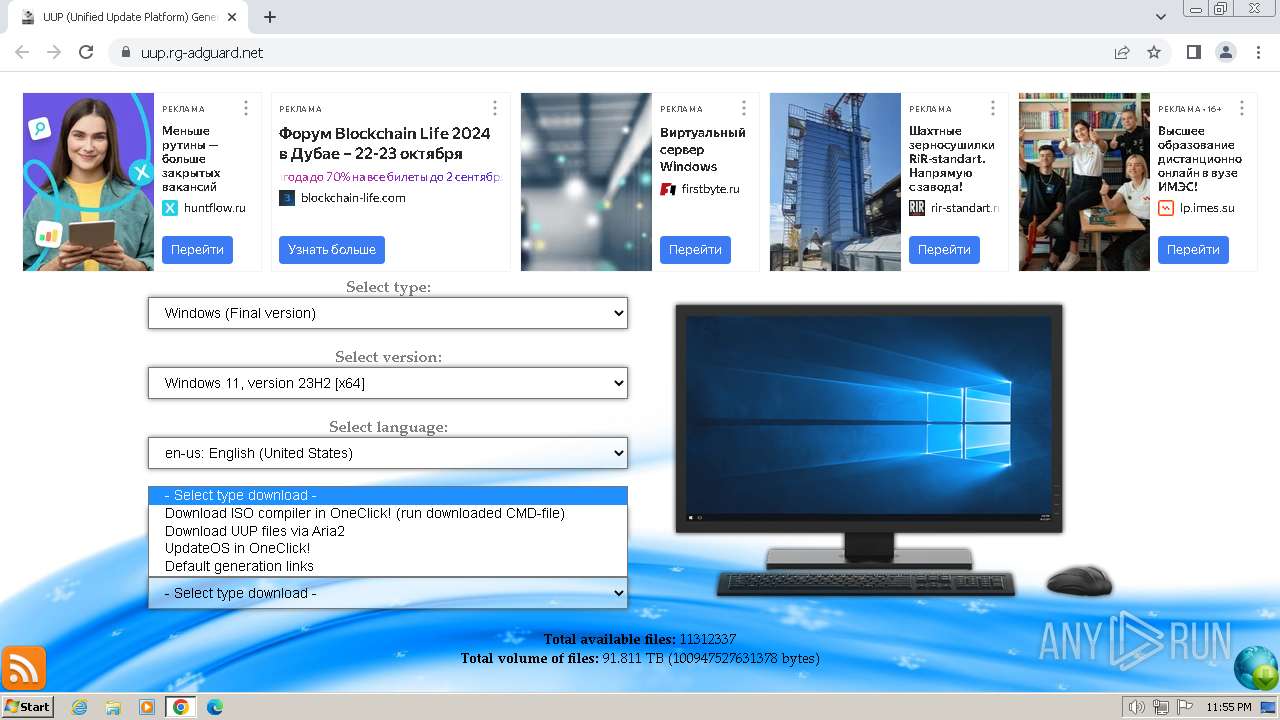Viewport: 1280px width, 720px height.
Task: Click 'Форум Blockchain Life 2024' ad headline
Action: (x=384, y=143)
